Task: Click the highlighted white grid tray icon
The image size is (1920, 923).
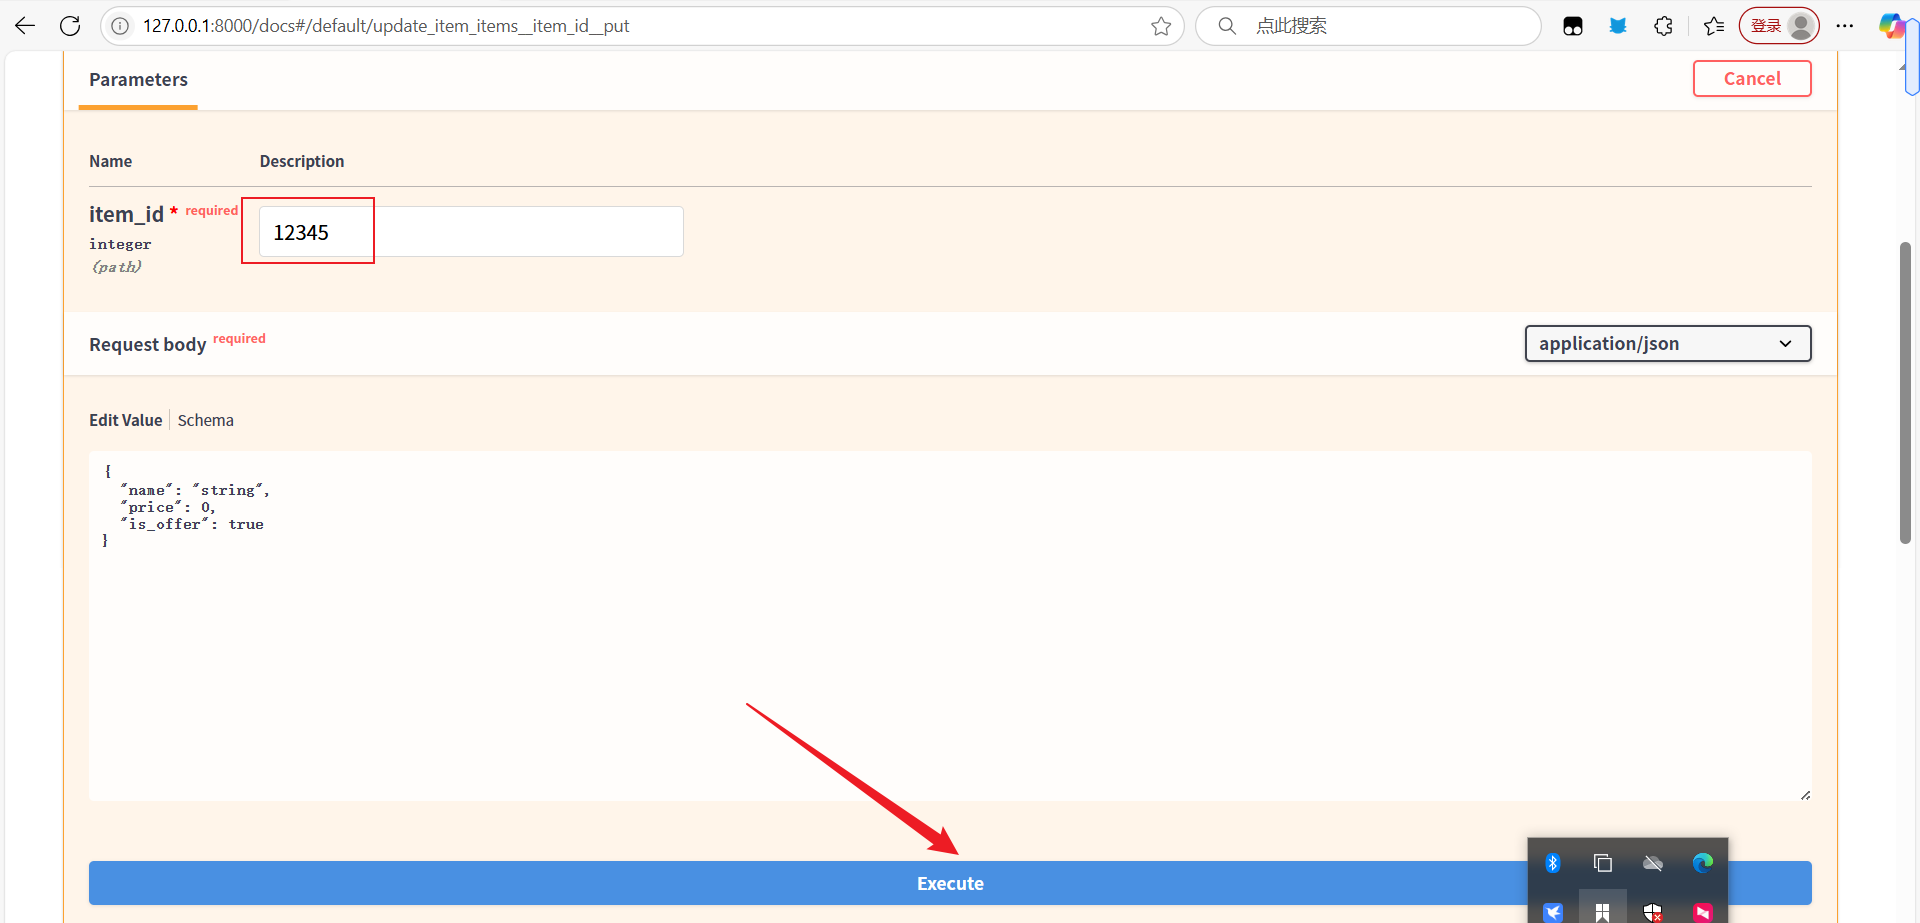Action: pos(1603,912)
